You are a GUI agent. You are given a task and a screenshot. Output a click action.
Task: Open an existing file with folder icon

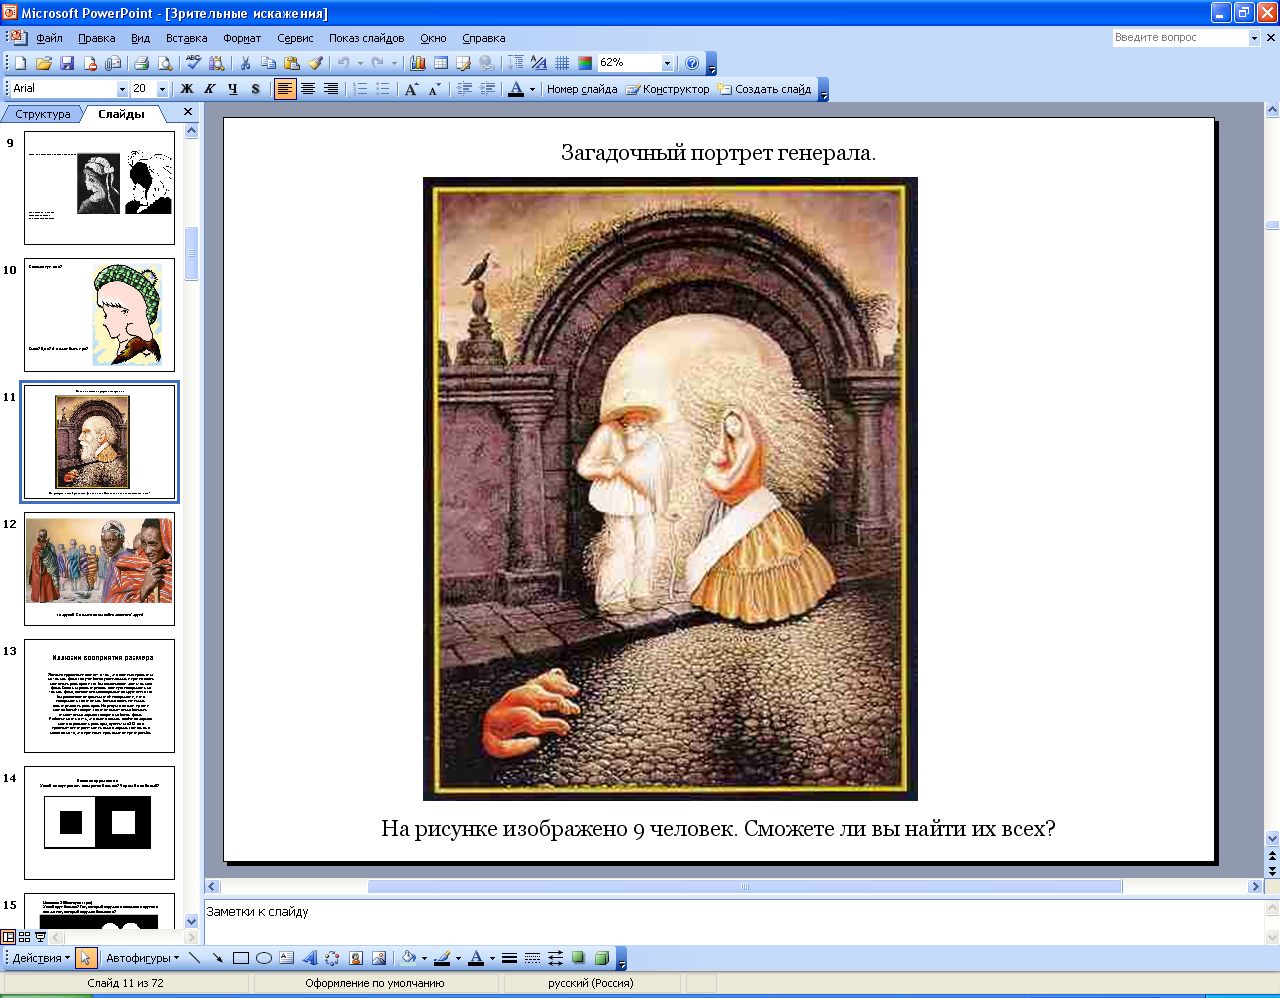point(44,63)
